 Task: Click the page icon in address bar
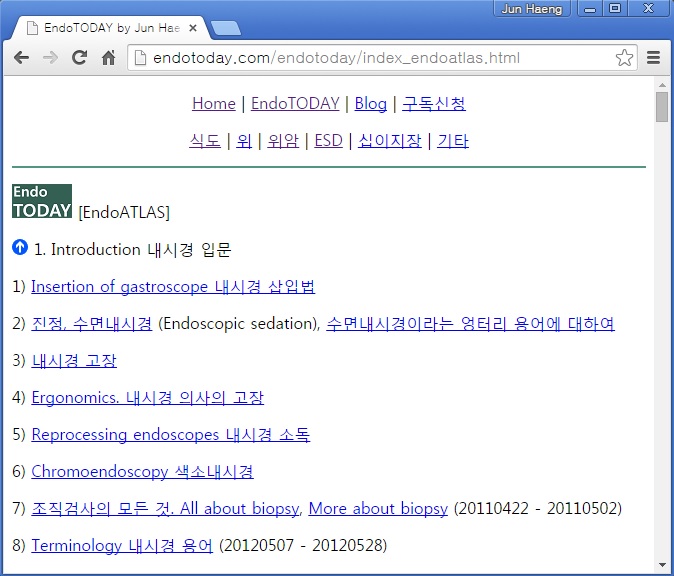tap(140, 58)
